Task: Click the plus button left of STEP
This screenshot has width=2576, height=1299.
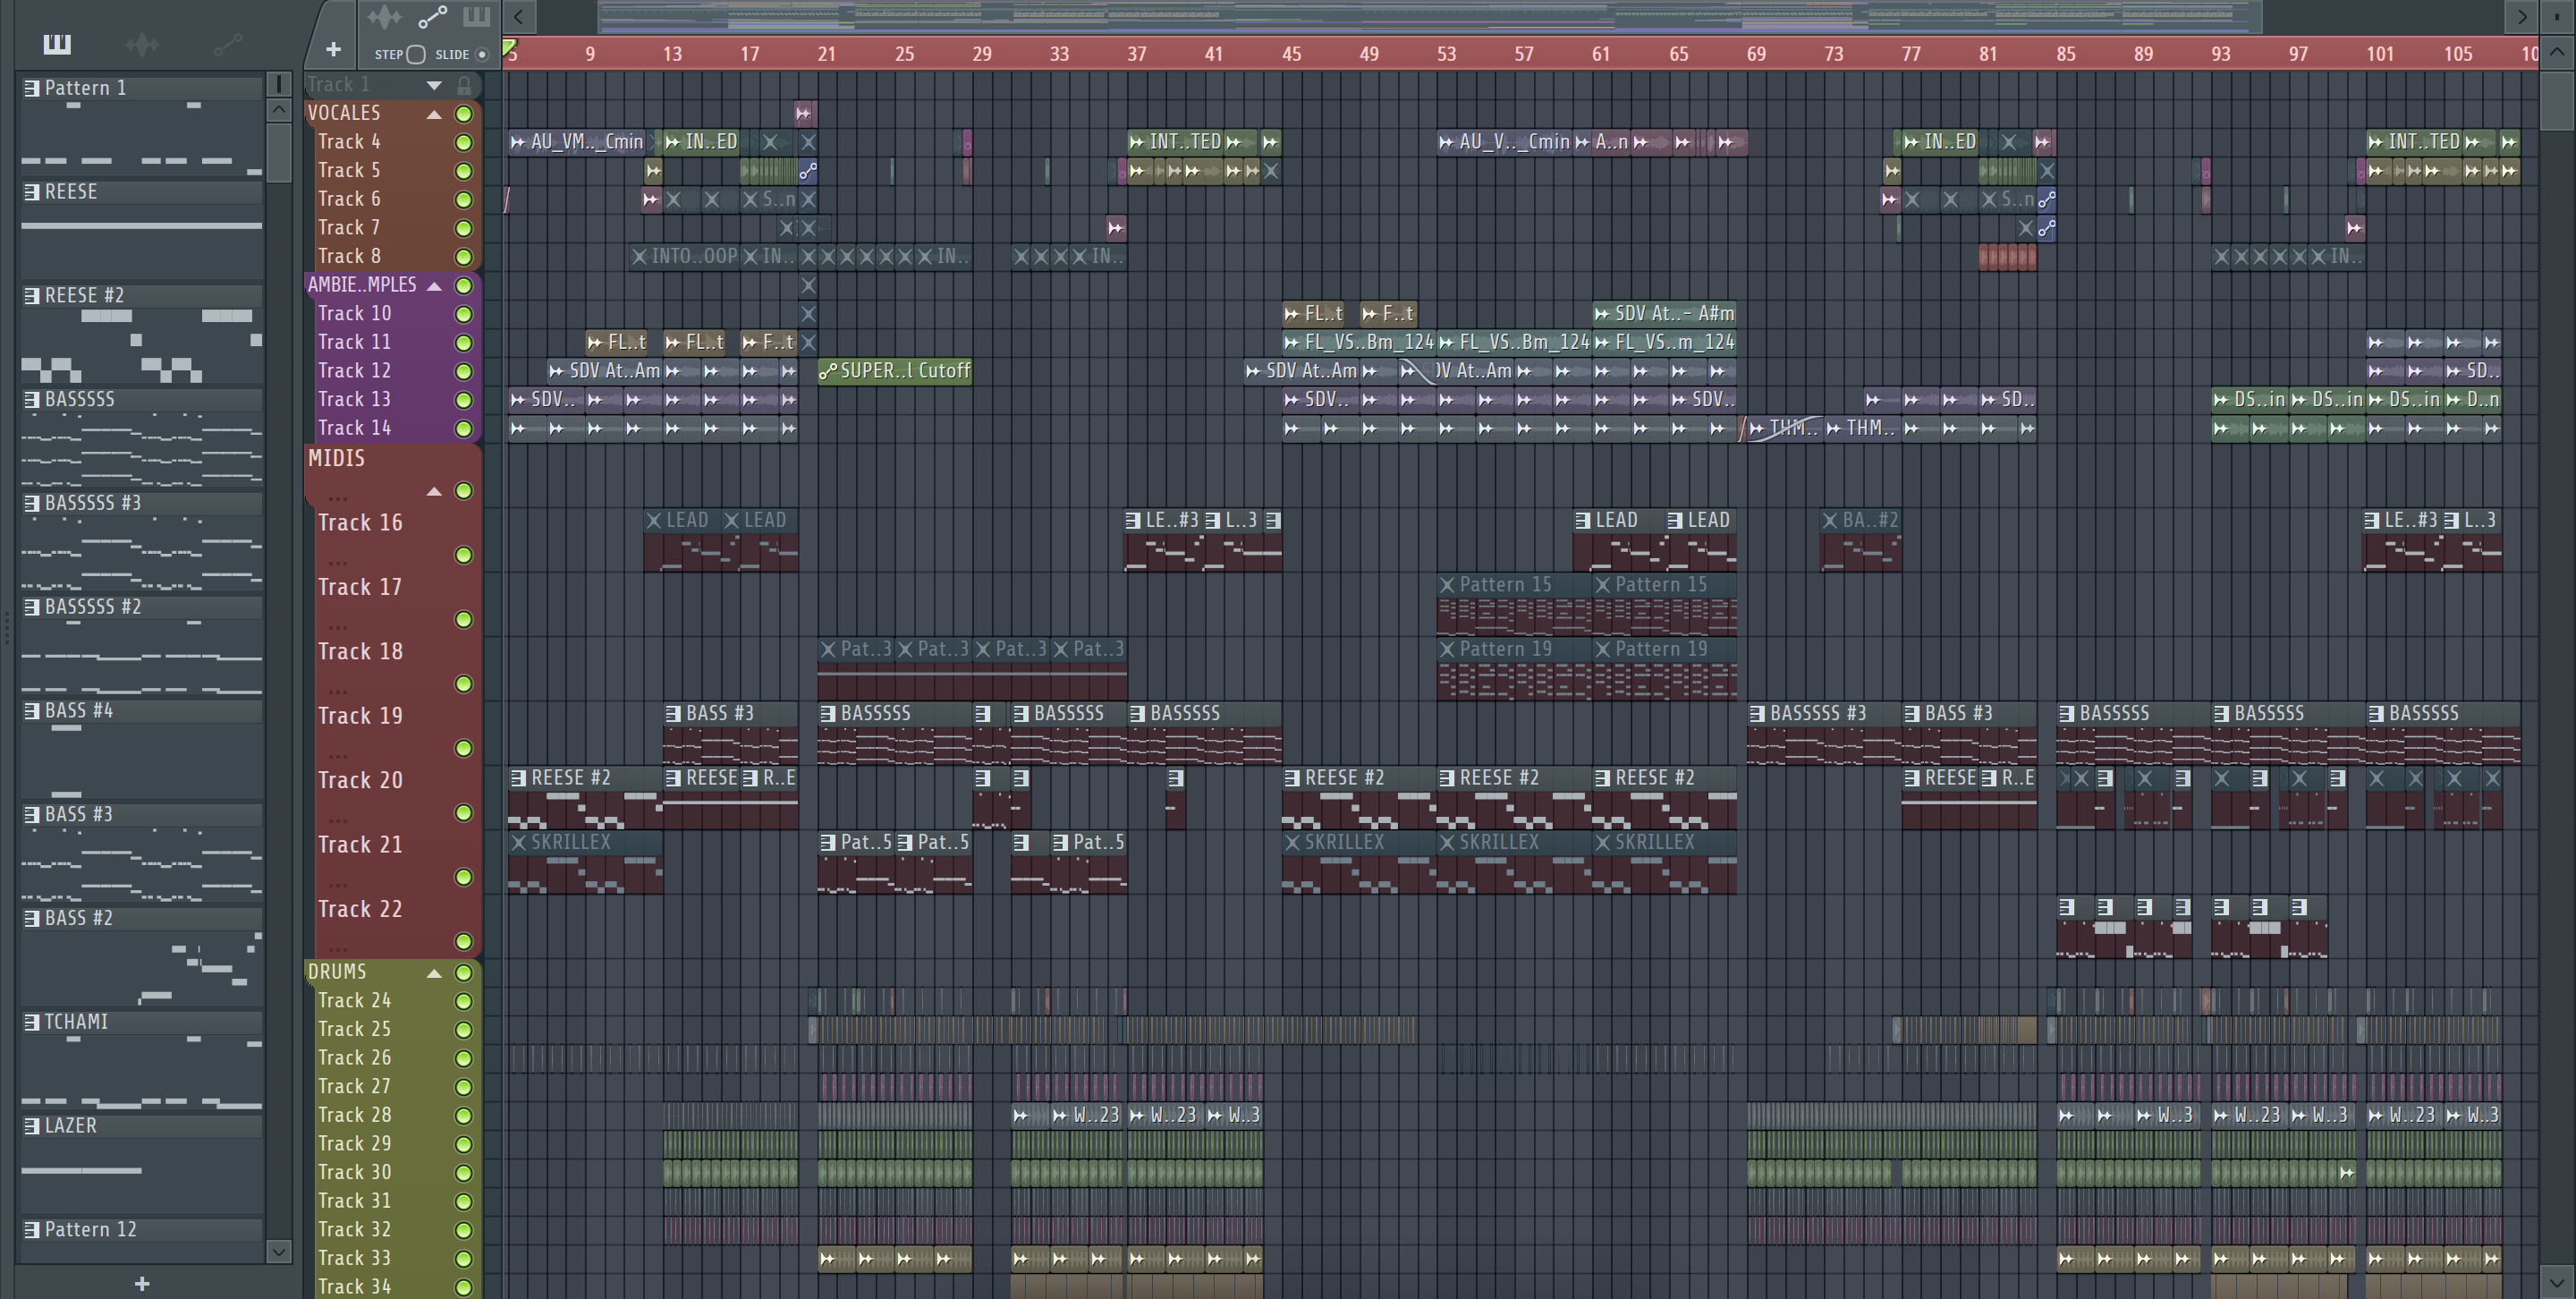Action: 333,49
